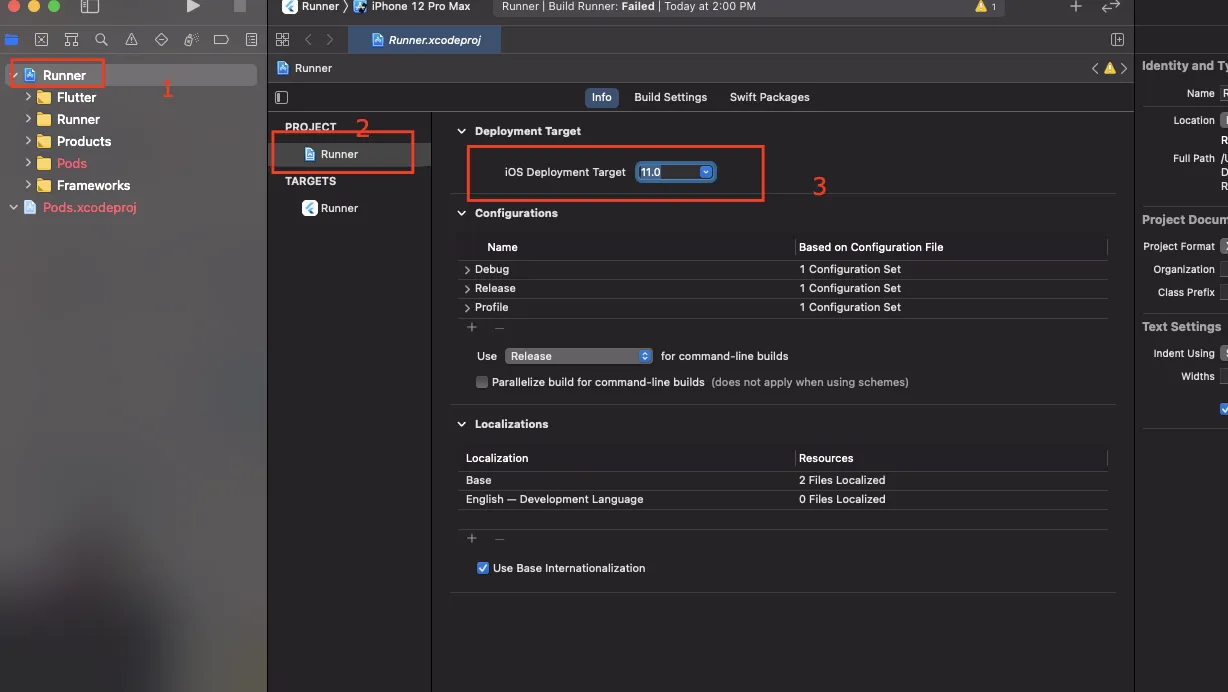This screenshot has width=1228, height=692.
Task: Select English Development Language row
Action: click(782, 499)
